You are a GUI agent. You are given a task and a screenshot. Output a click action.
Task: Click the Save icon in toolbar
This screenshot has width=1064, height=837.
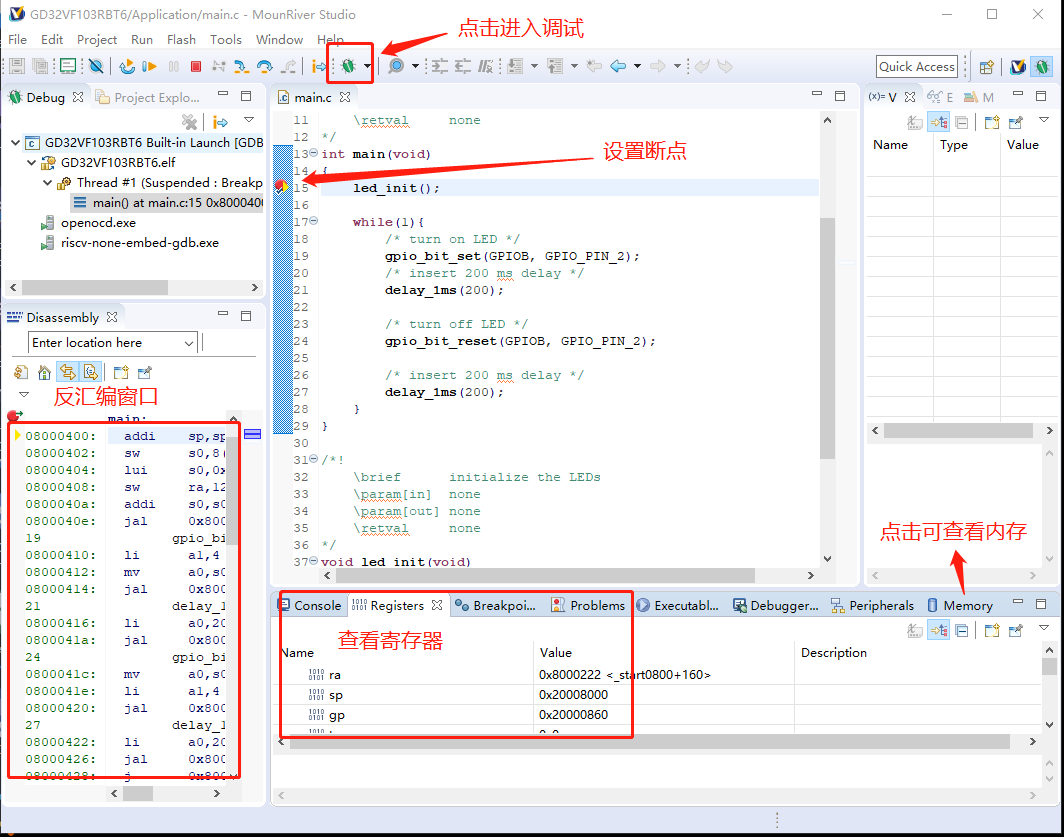click(17, 66)
